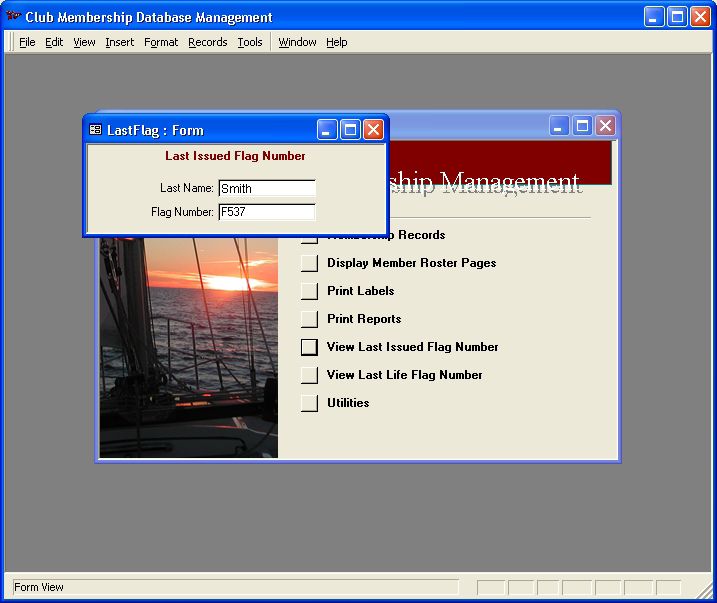Open the File menu
Screen dimensions: 717x603
coord(27,42)
